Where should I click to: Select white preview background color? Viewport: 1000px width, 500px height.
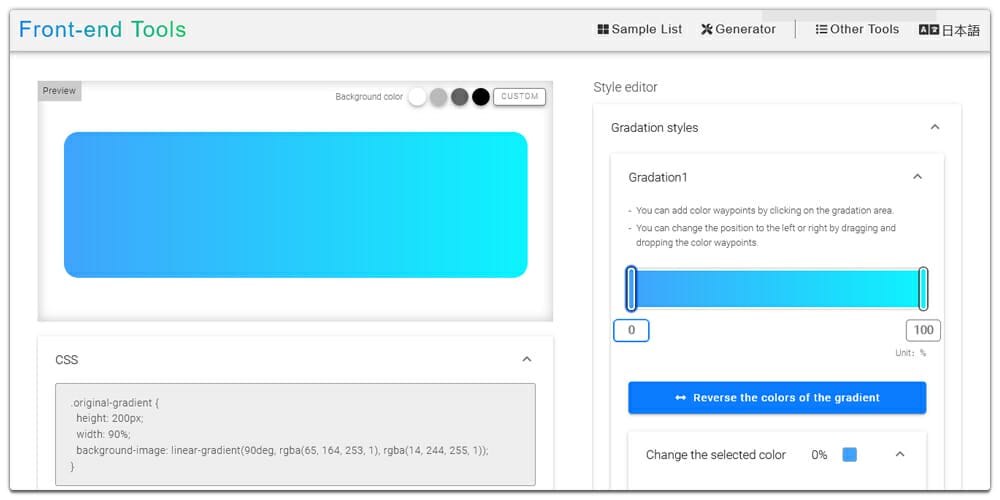click(417, 97)
